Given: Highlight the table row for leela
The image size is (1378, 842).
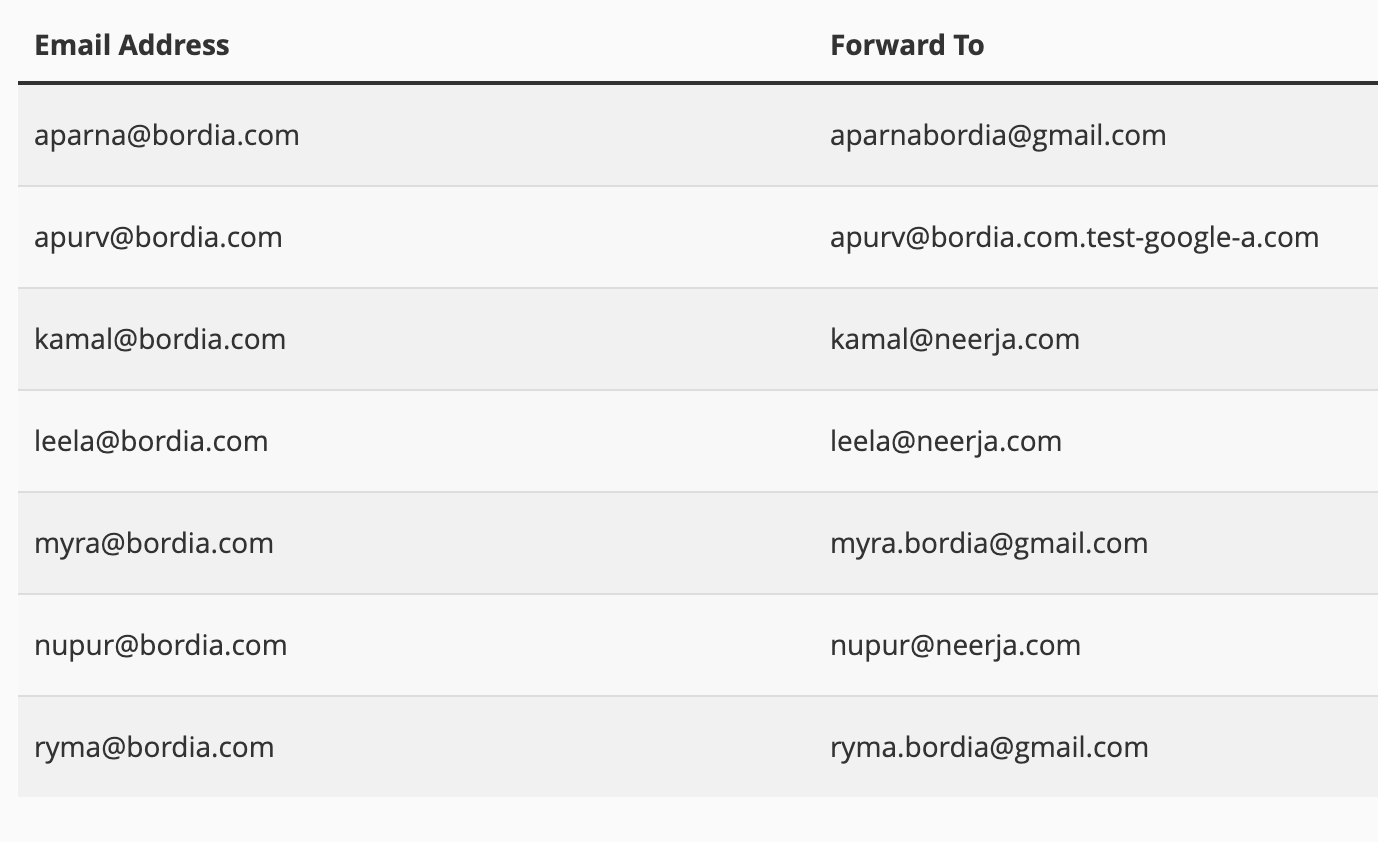Looking at the screenshot, I should coord(550,441).
